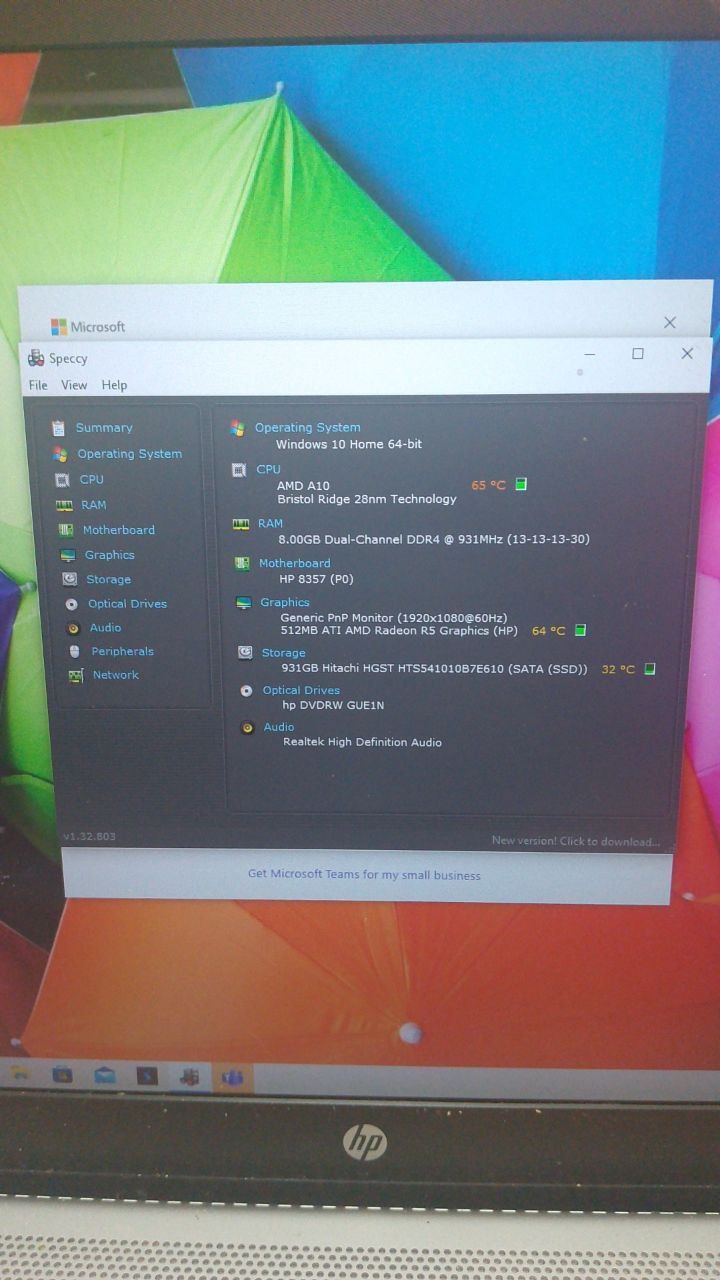Click New version download link
The height and width of the screenshot is (1280, 720).
pyautogui.click(x=575, y=841)
